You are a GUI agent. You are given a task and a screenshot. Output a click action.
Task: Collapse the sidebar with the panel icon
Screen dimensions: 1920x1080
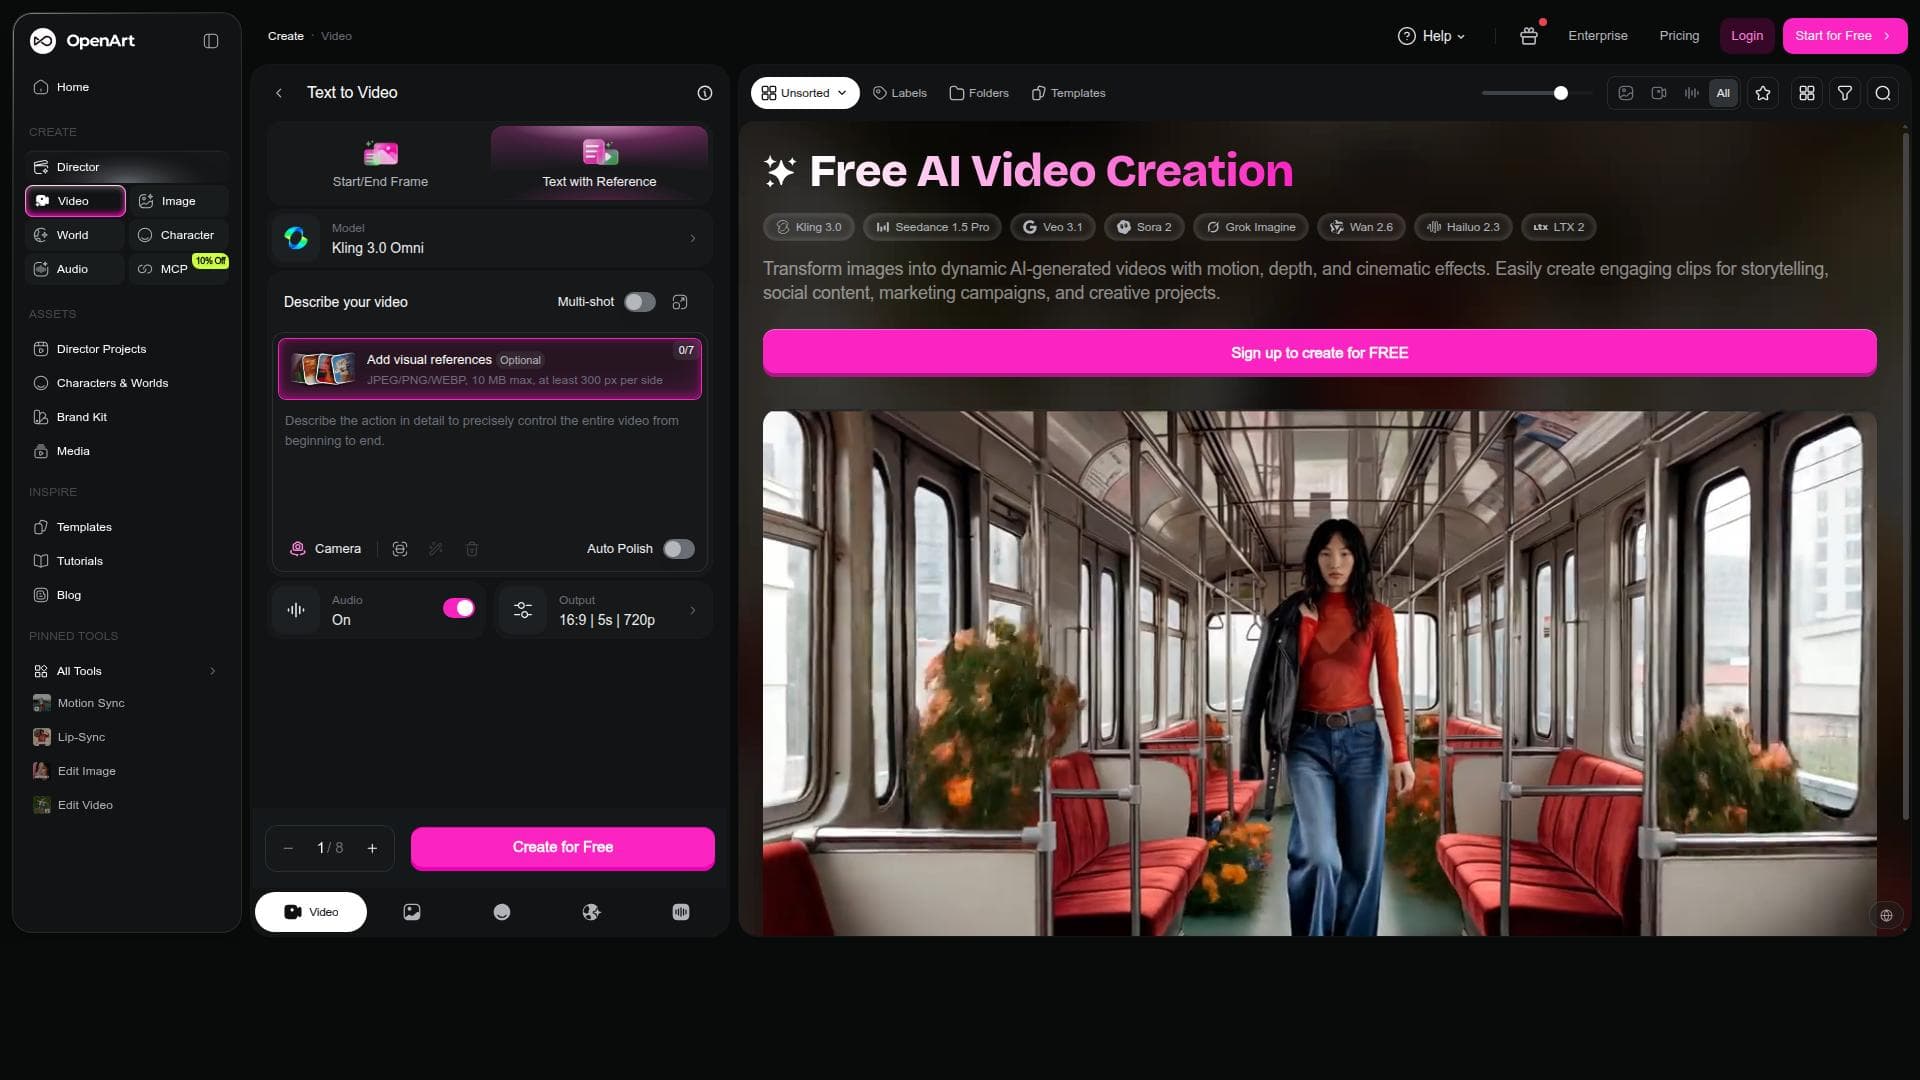tap(211, 41)
